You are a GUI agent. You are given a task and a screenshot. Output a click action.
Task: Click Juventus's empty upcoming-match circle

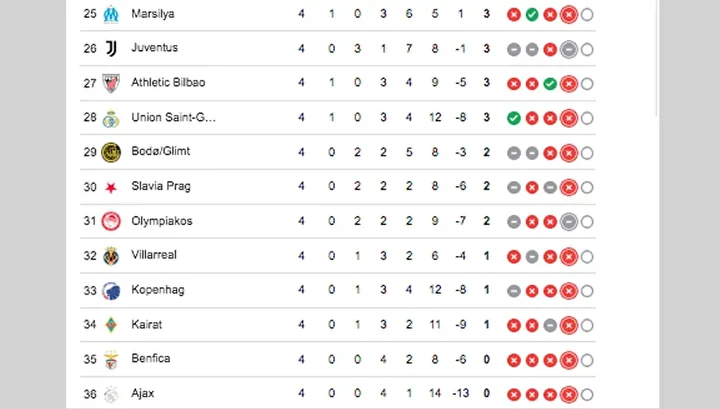click(x=587, y=49)
